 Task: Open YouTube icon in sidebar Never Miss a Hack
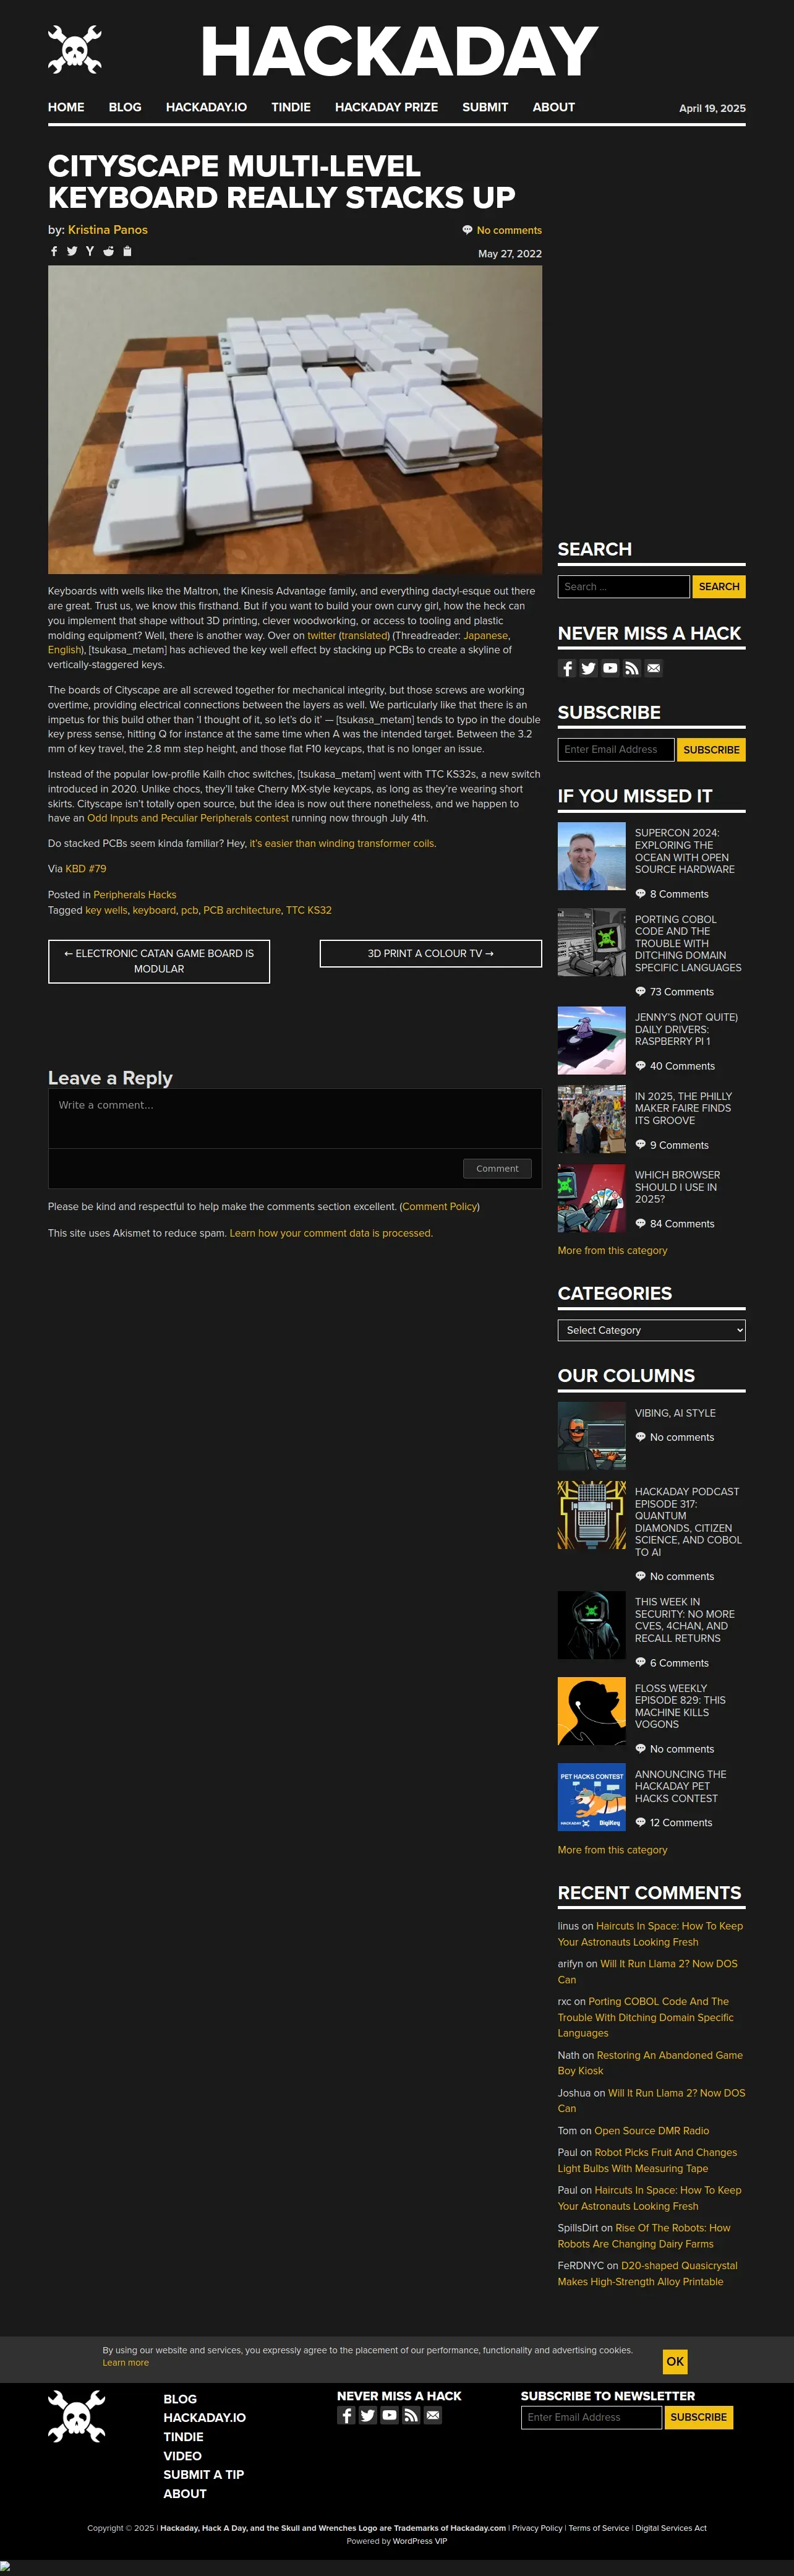tap(610, 668)
